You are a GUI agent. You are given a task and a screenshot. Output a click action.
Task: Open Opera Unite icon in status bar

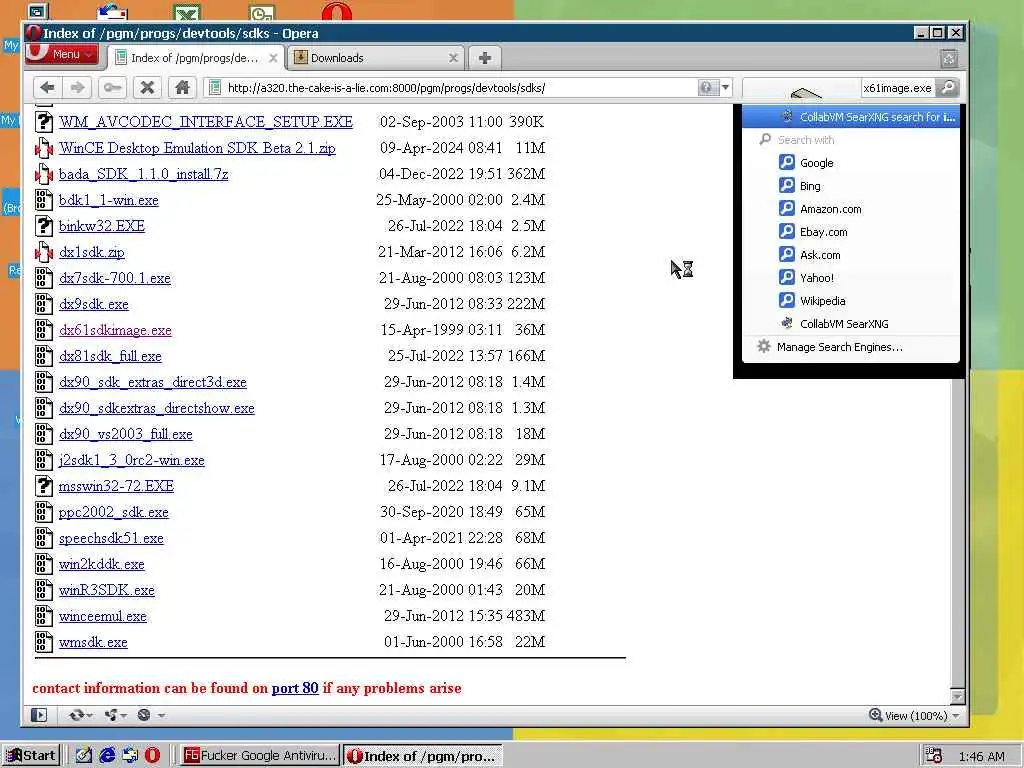pos(114,715)
